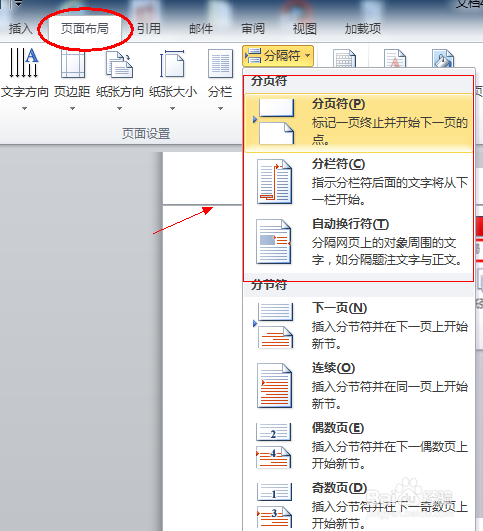Click the 页边距 margins icon
483x531 pixels.
72,64
